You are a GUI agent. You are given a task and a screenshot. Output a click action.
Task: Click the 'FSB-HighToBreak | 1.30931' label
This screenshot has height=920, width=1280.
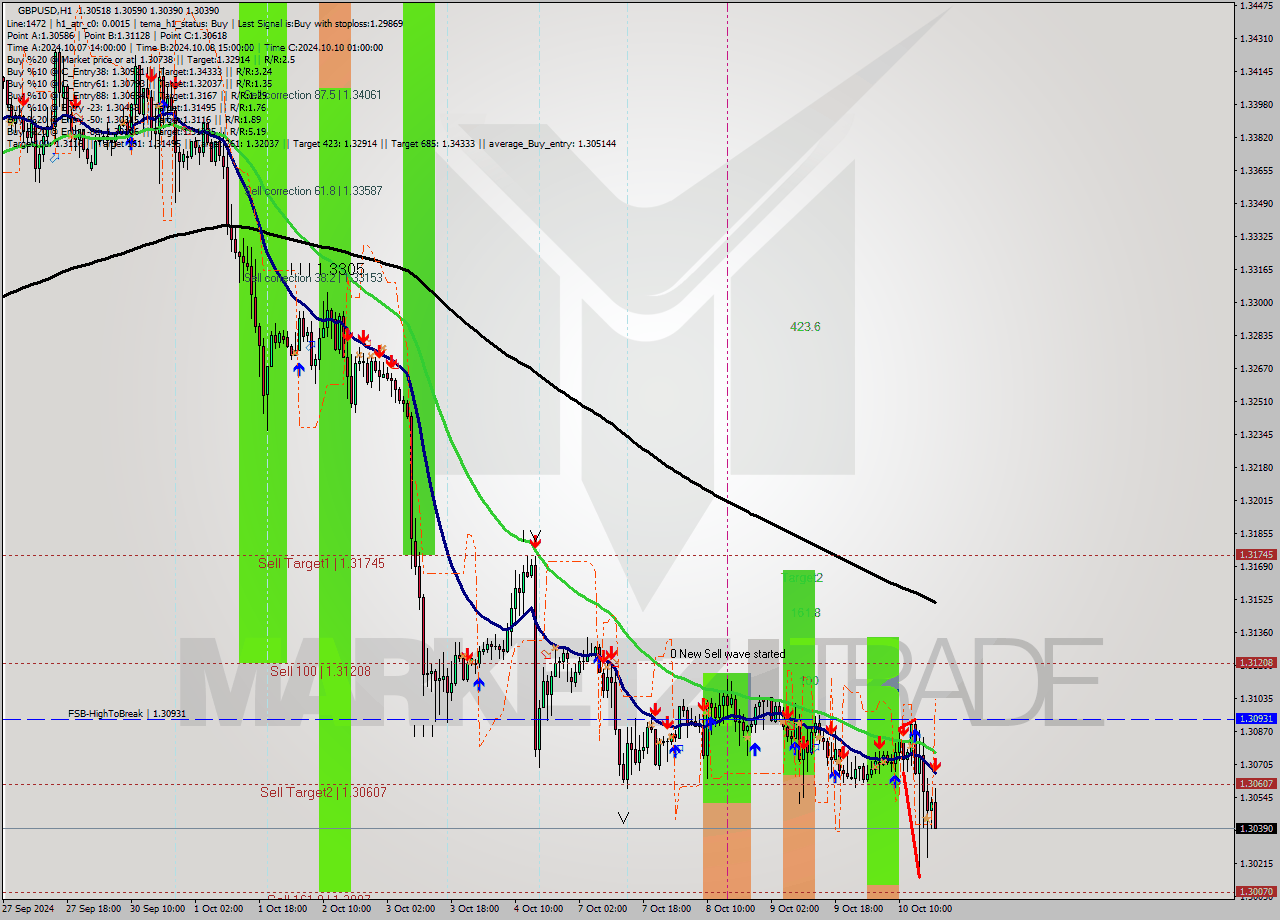tap(127, 713)
